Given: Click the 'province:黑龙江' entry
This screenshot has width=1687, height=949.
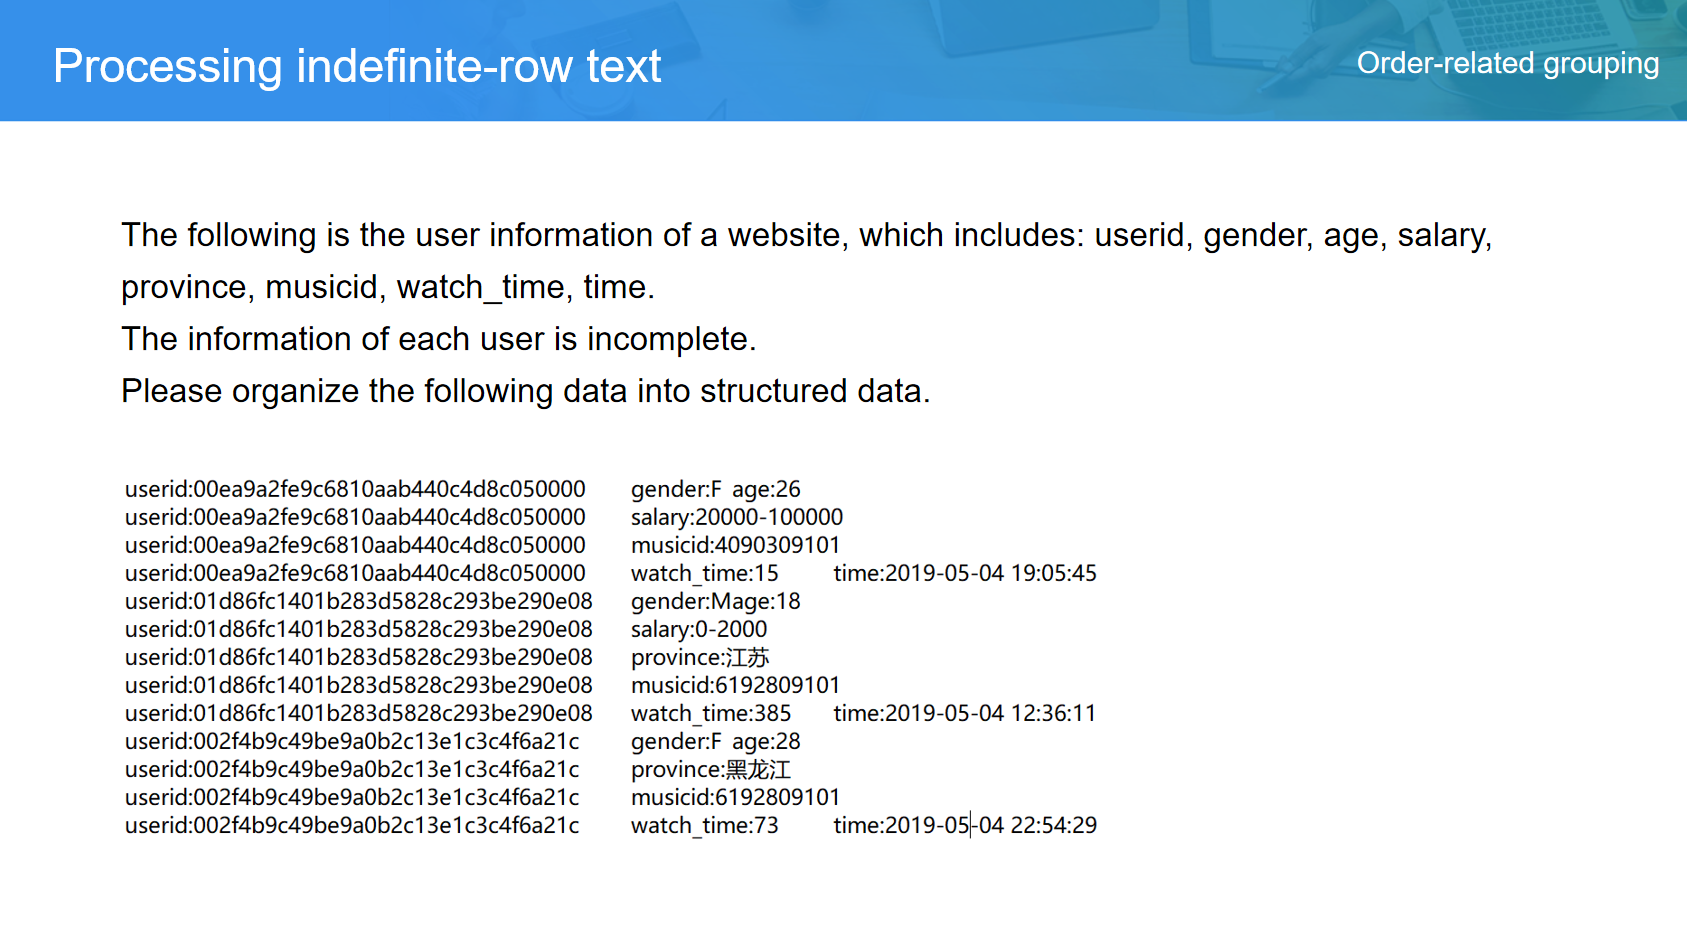Looking at the screenshot, I should pyautogui.click(x=710, y=769).
